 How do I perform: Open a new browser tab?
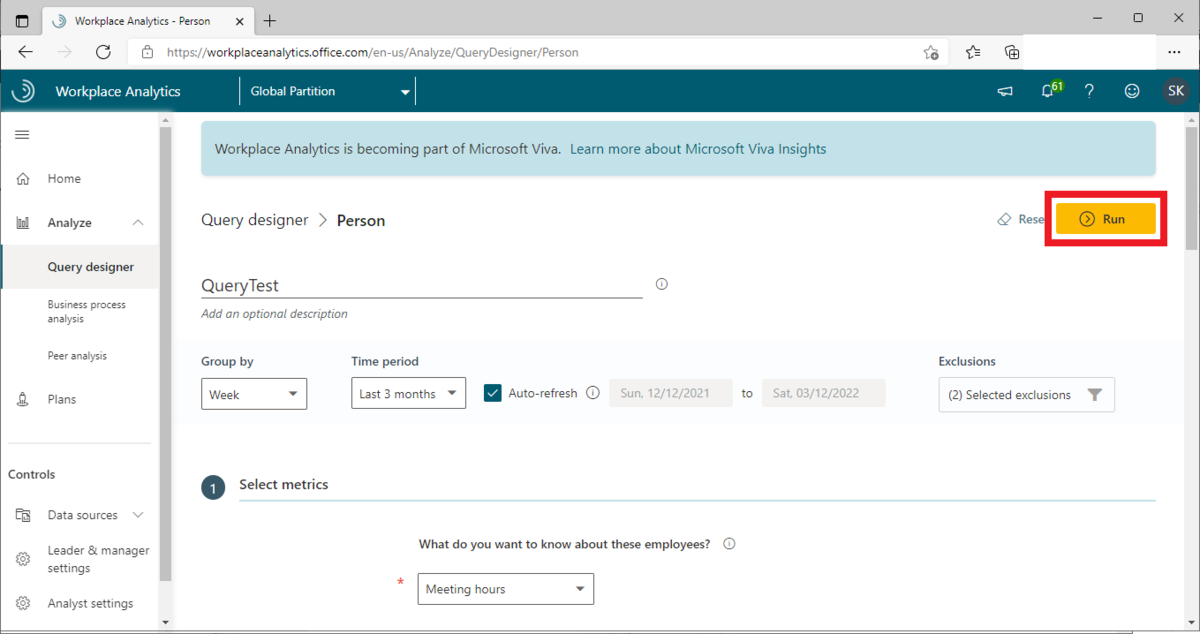point(270,20)
